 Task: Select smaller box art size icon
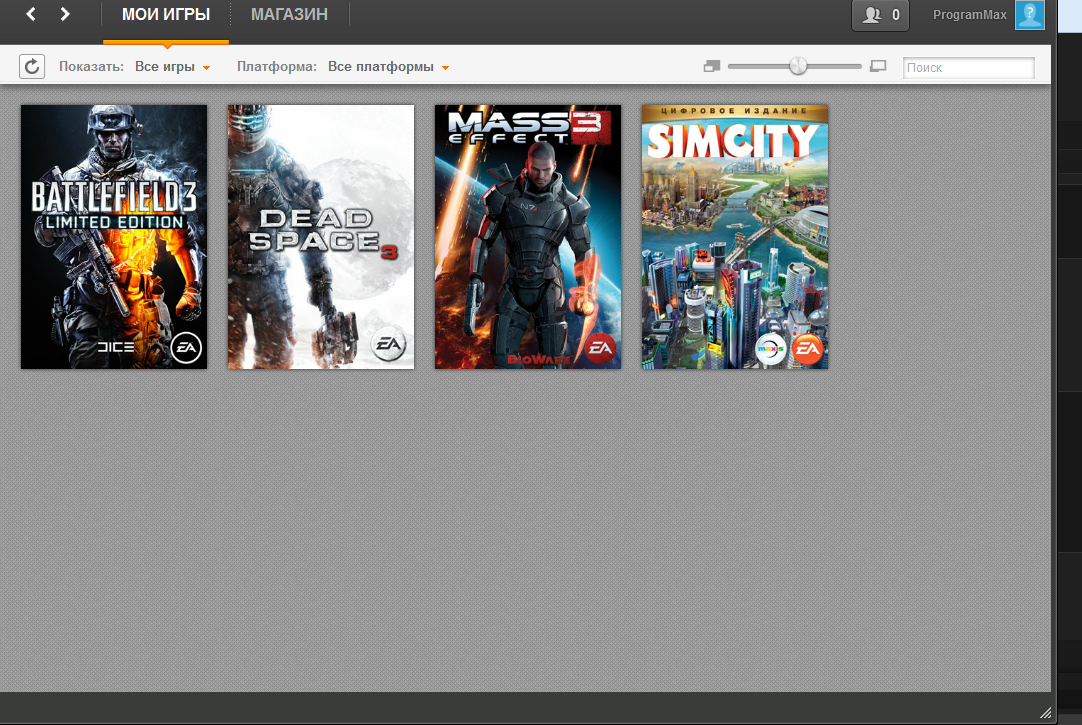click(711, 66)
